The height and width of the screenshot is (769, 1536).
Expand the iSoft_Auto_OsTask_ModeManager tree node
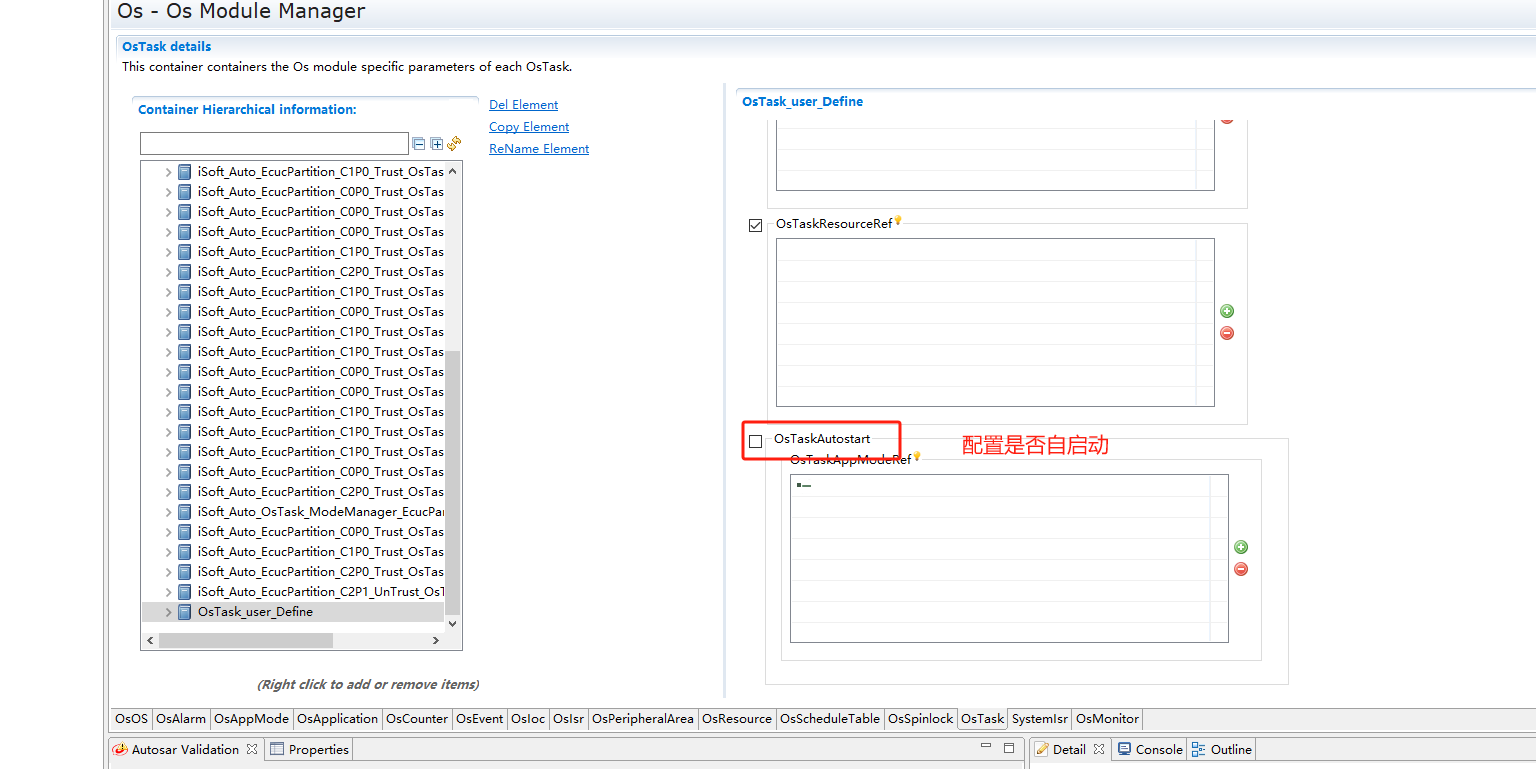coord(168,512)
